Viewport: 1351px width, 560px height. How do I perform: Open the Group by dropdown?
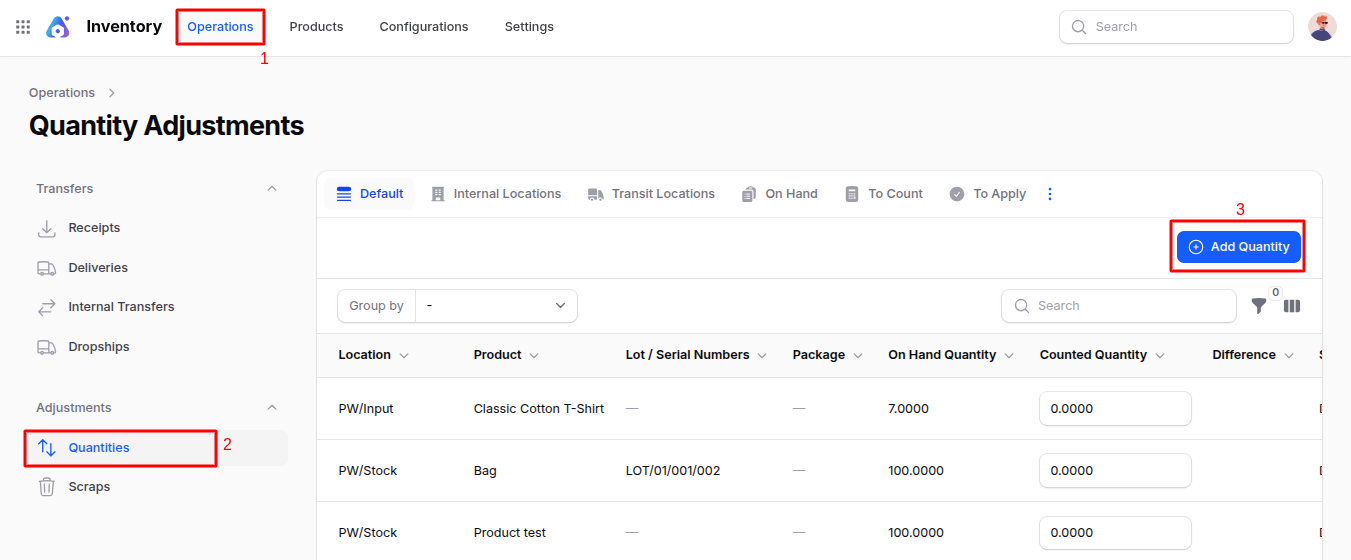tap(496, 306)
